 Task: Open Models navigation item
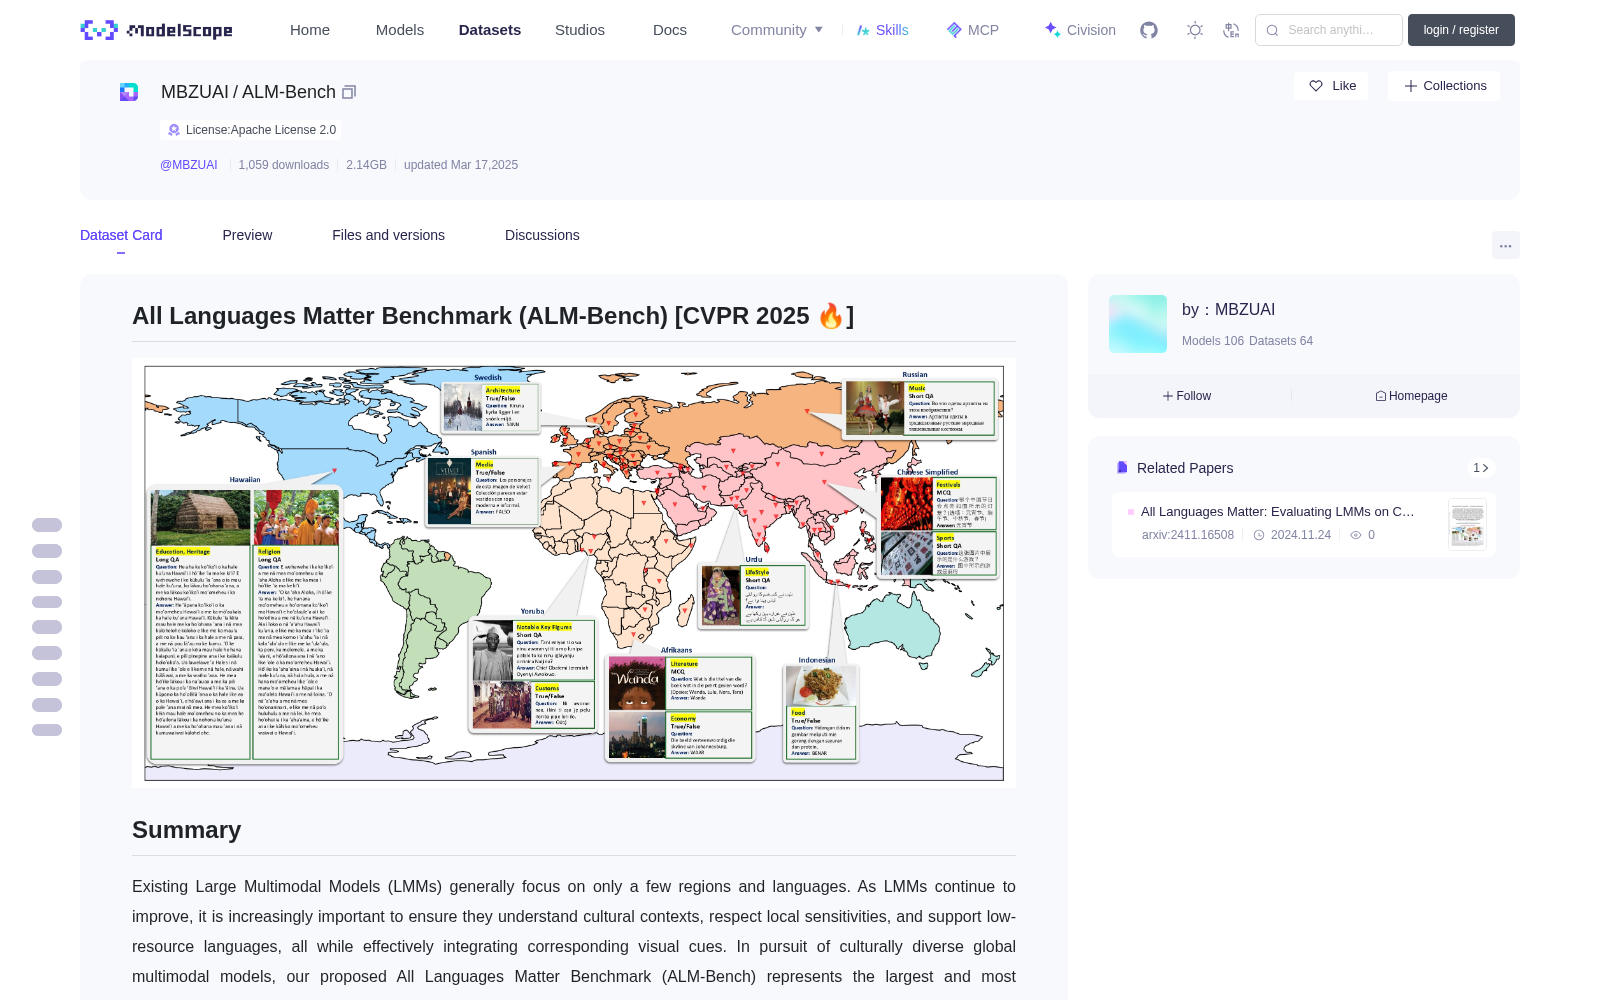(x=400, y=30)
